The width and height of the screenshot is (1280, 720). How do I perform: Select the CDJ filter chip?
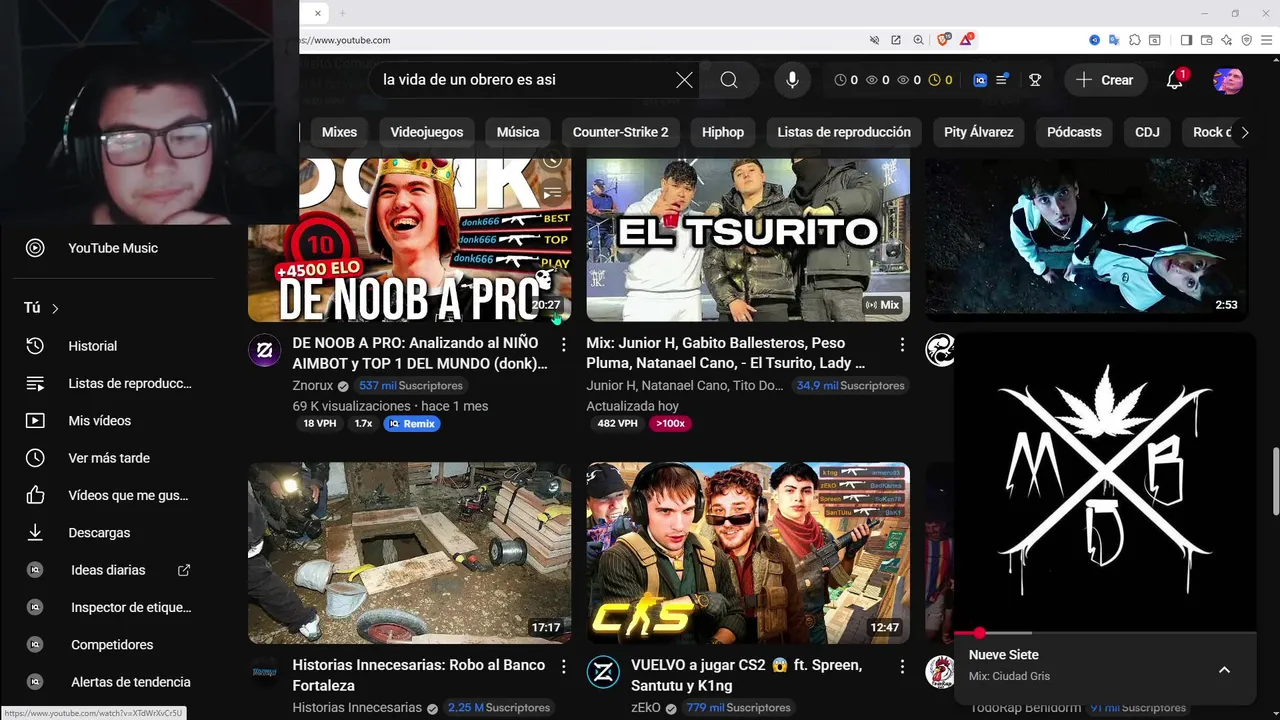tap(1147, 132)
